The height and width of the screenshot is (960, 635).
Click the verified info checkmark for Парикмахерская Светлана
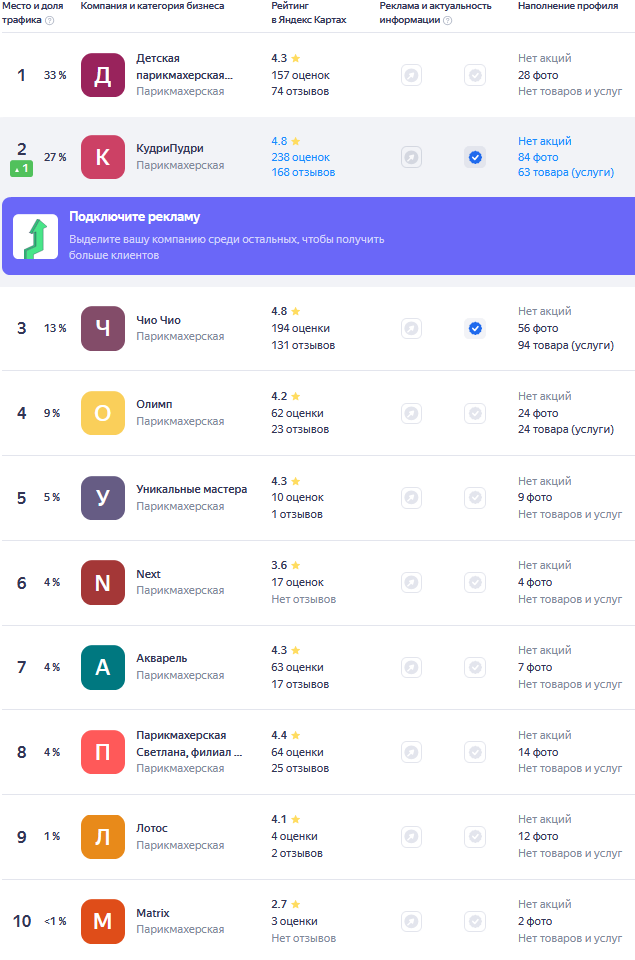475,752
